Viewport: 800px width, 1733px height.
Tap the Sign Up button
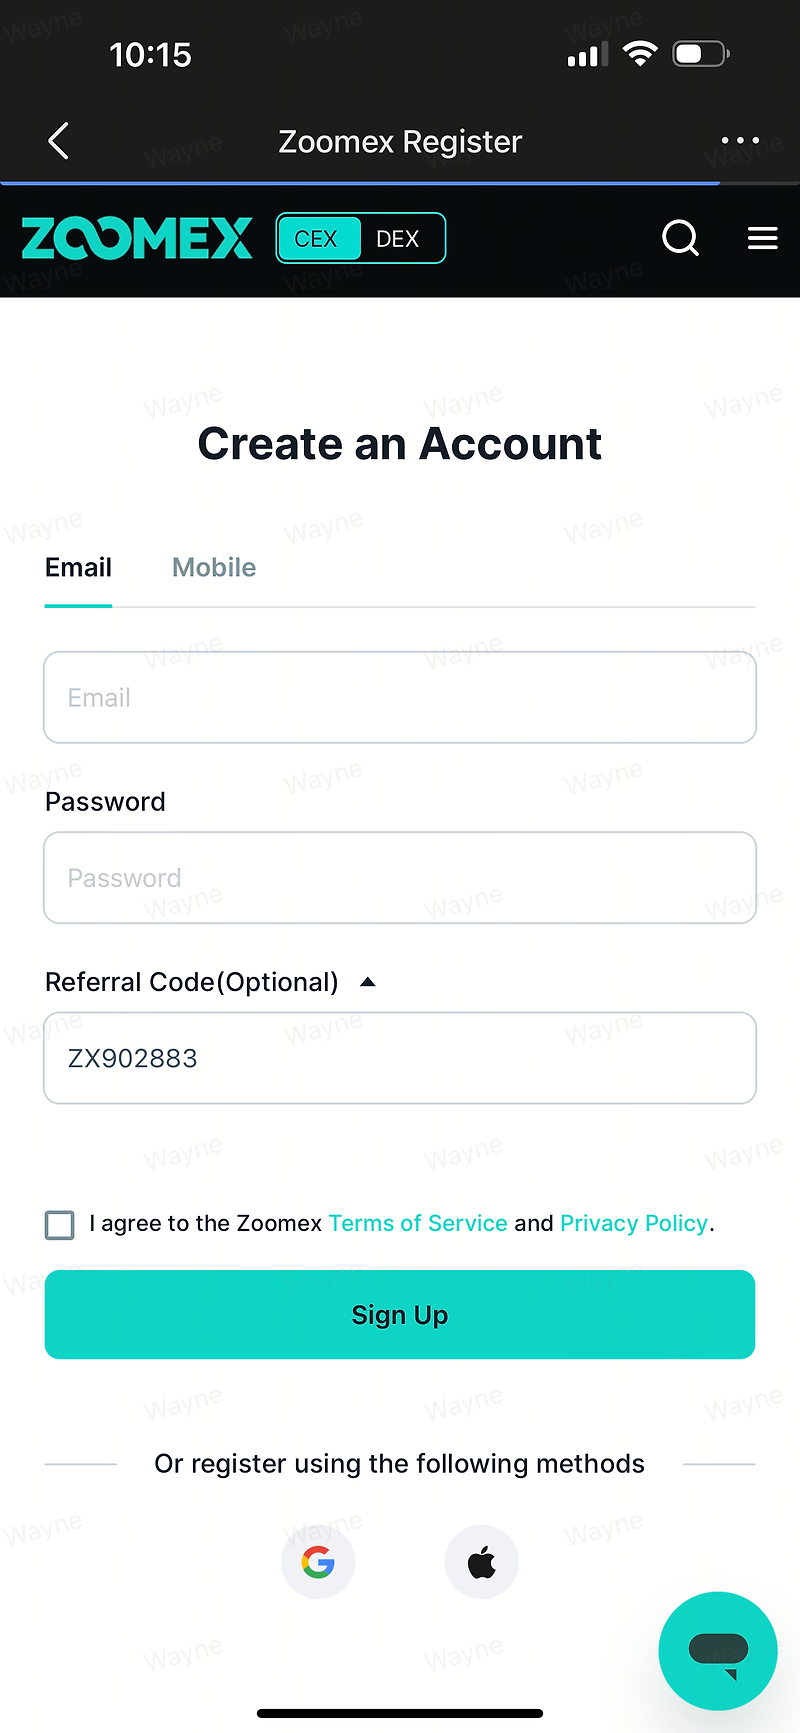point(400,1314)
